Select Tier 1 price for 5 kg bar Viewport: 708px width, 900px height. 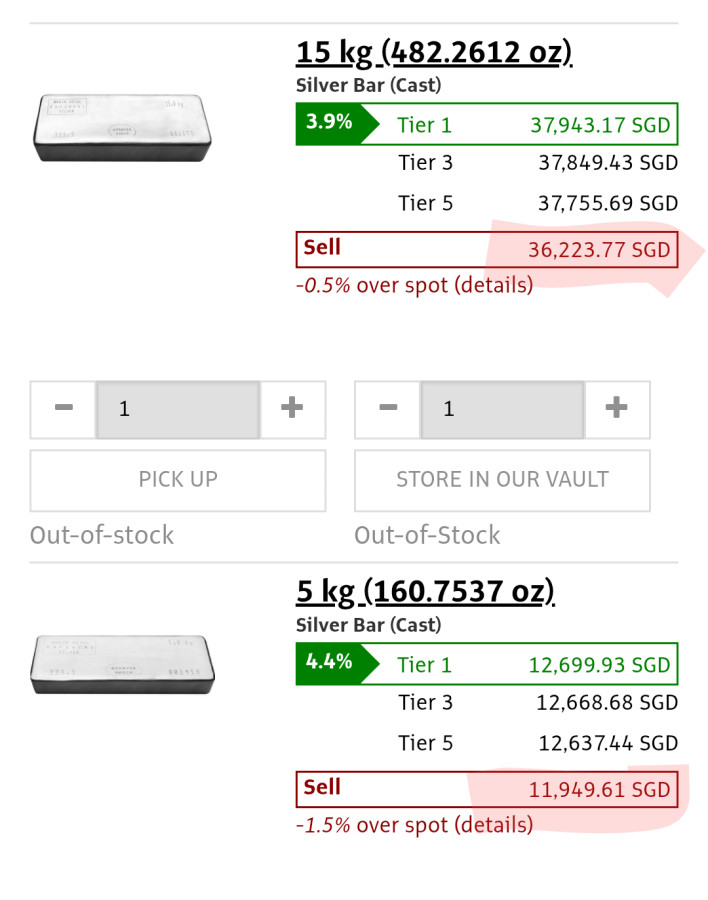pos(487,665)
